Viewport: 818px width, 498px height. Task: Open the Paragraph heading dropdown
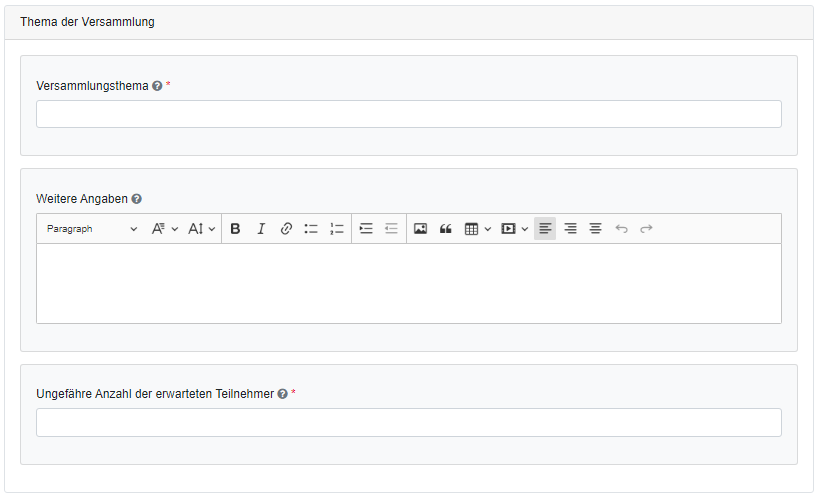(x=92, y=229)
